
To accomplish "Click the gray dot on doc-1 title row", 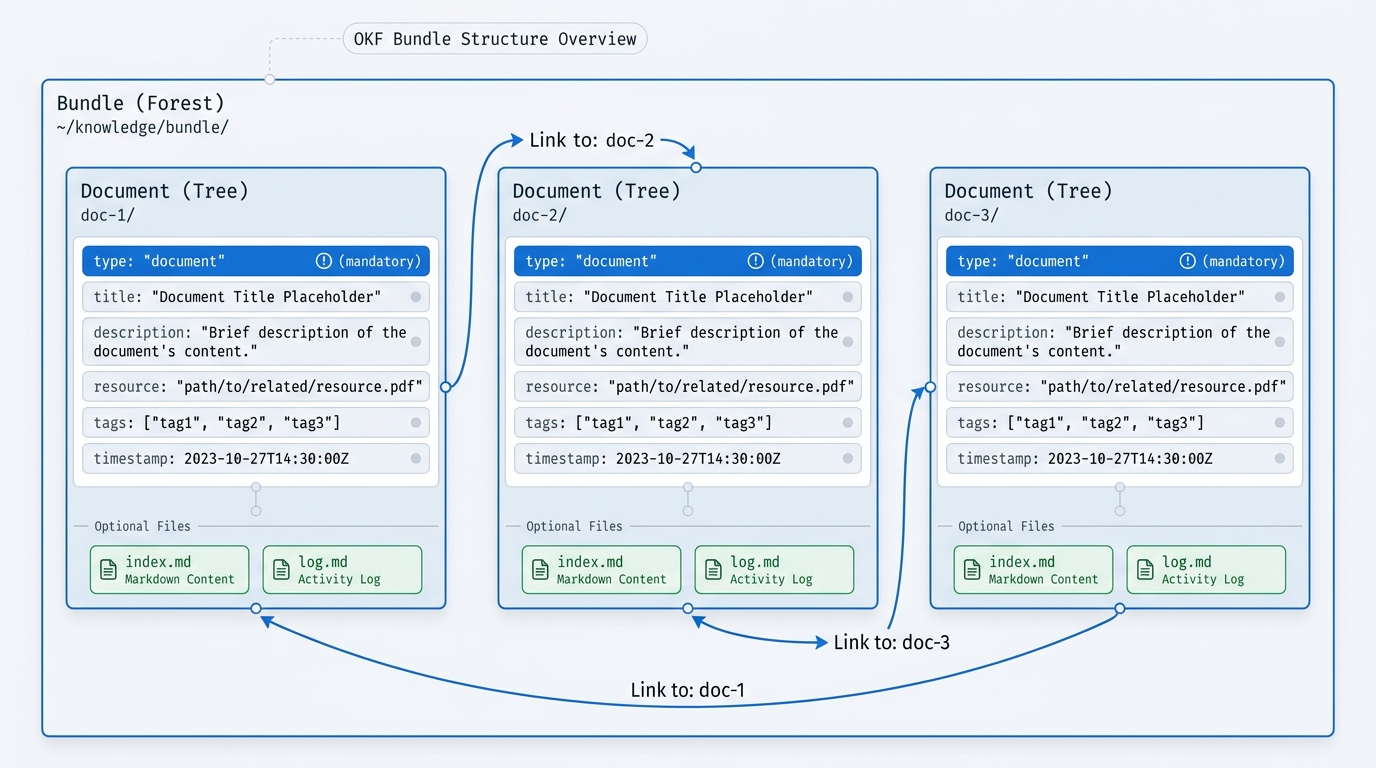I will (415, 297).
